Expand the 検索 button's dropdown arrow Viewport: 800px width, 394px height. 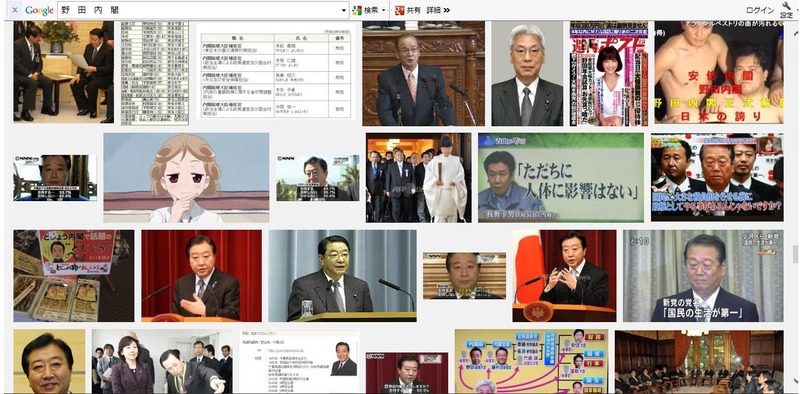click(384, 10)
